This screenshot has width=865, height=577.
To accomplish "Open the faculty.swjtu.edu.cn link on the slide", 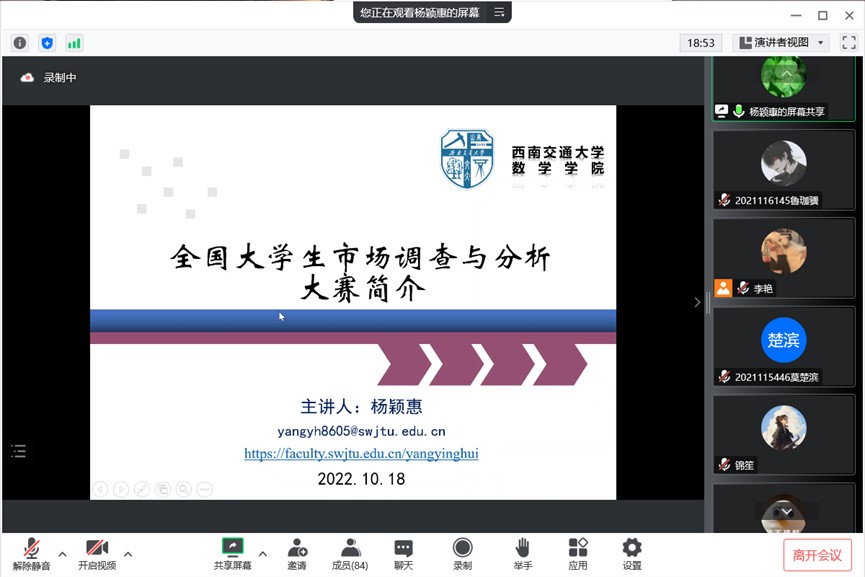I will click(361, 453).
